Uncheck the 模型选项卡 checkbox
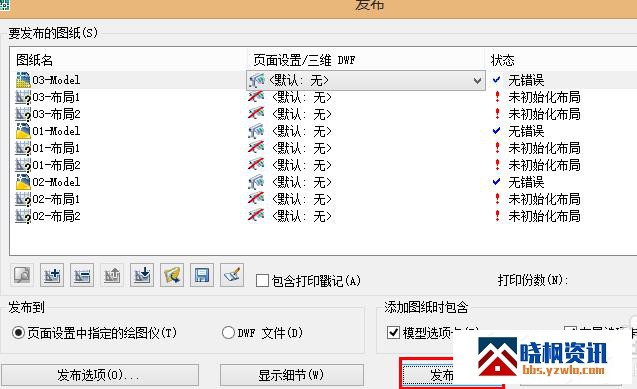 pyautogui.click(x=393, y=333)
